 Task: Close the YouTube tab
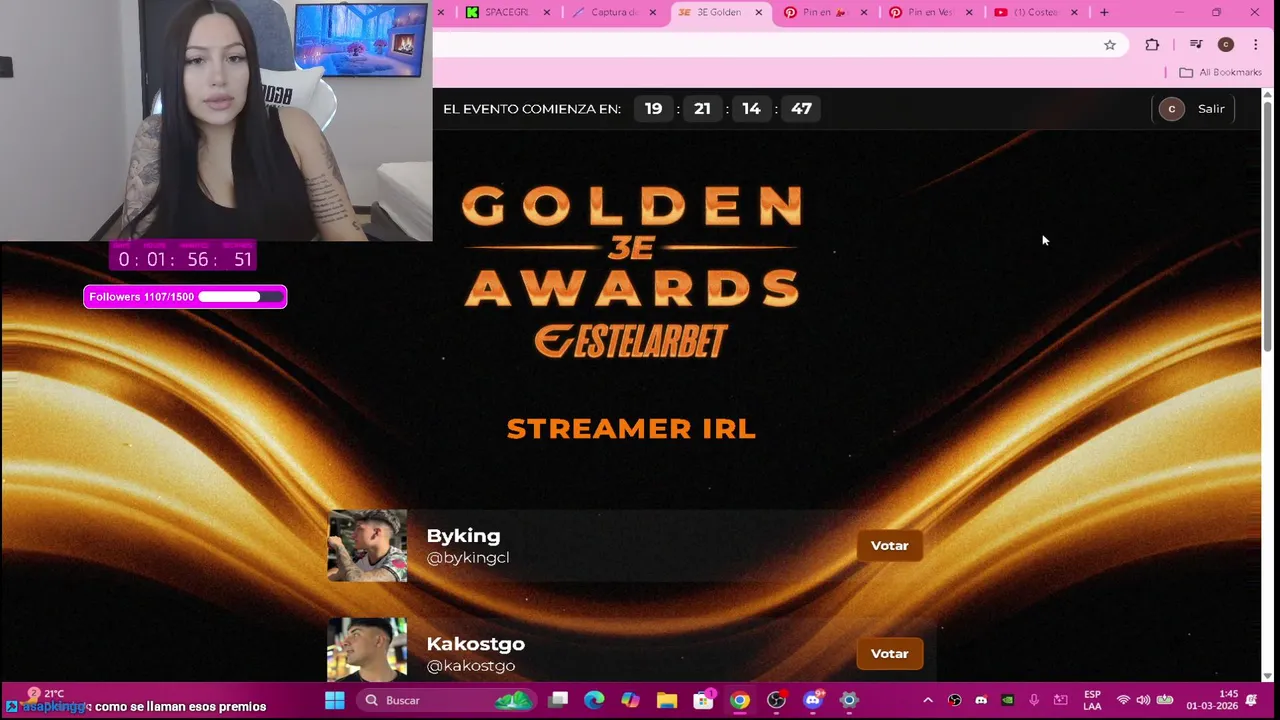click(1075, 12)
